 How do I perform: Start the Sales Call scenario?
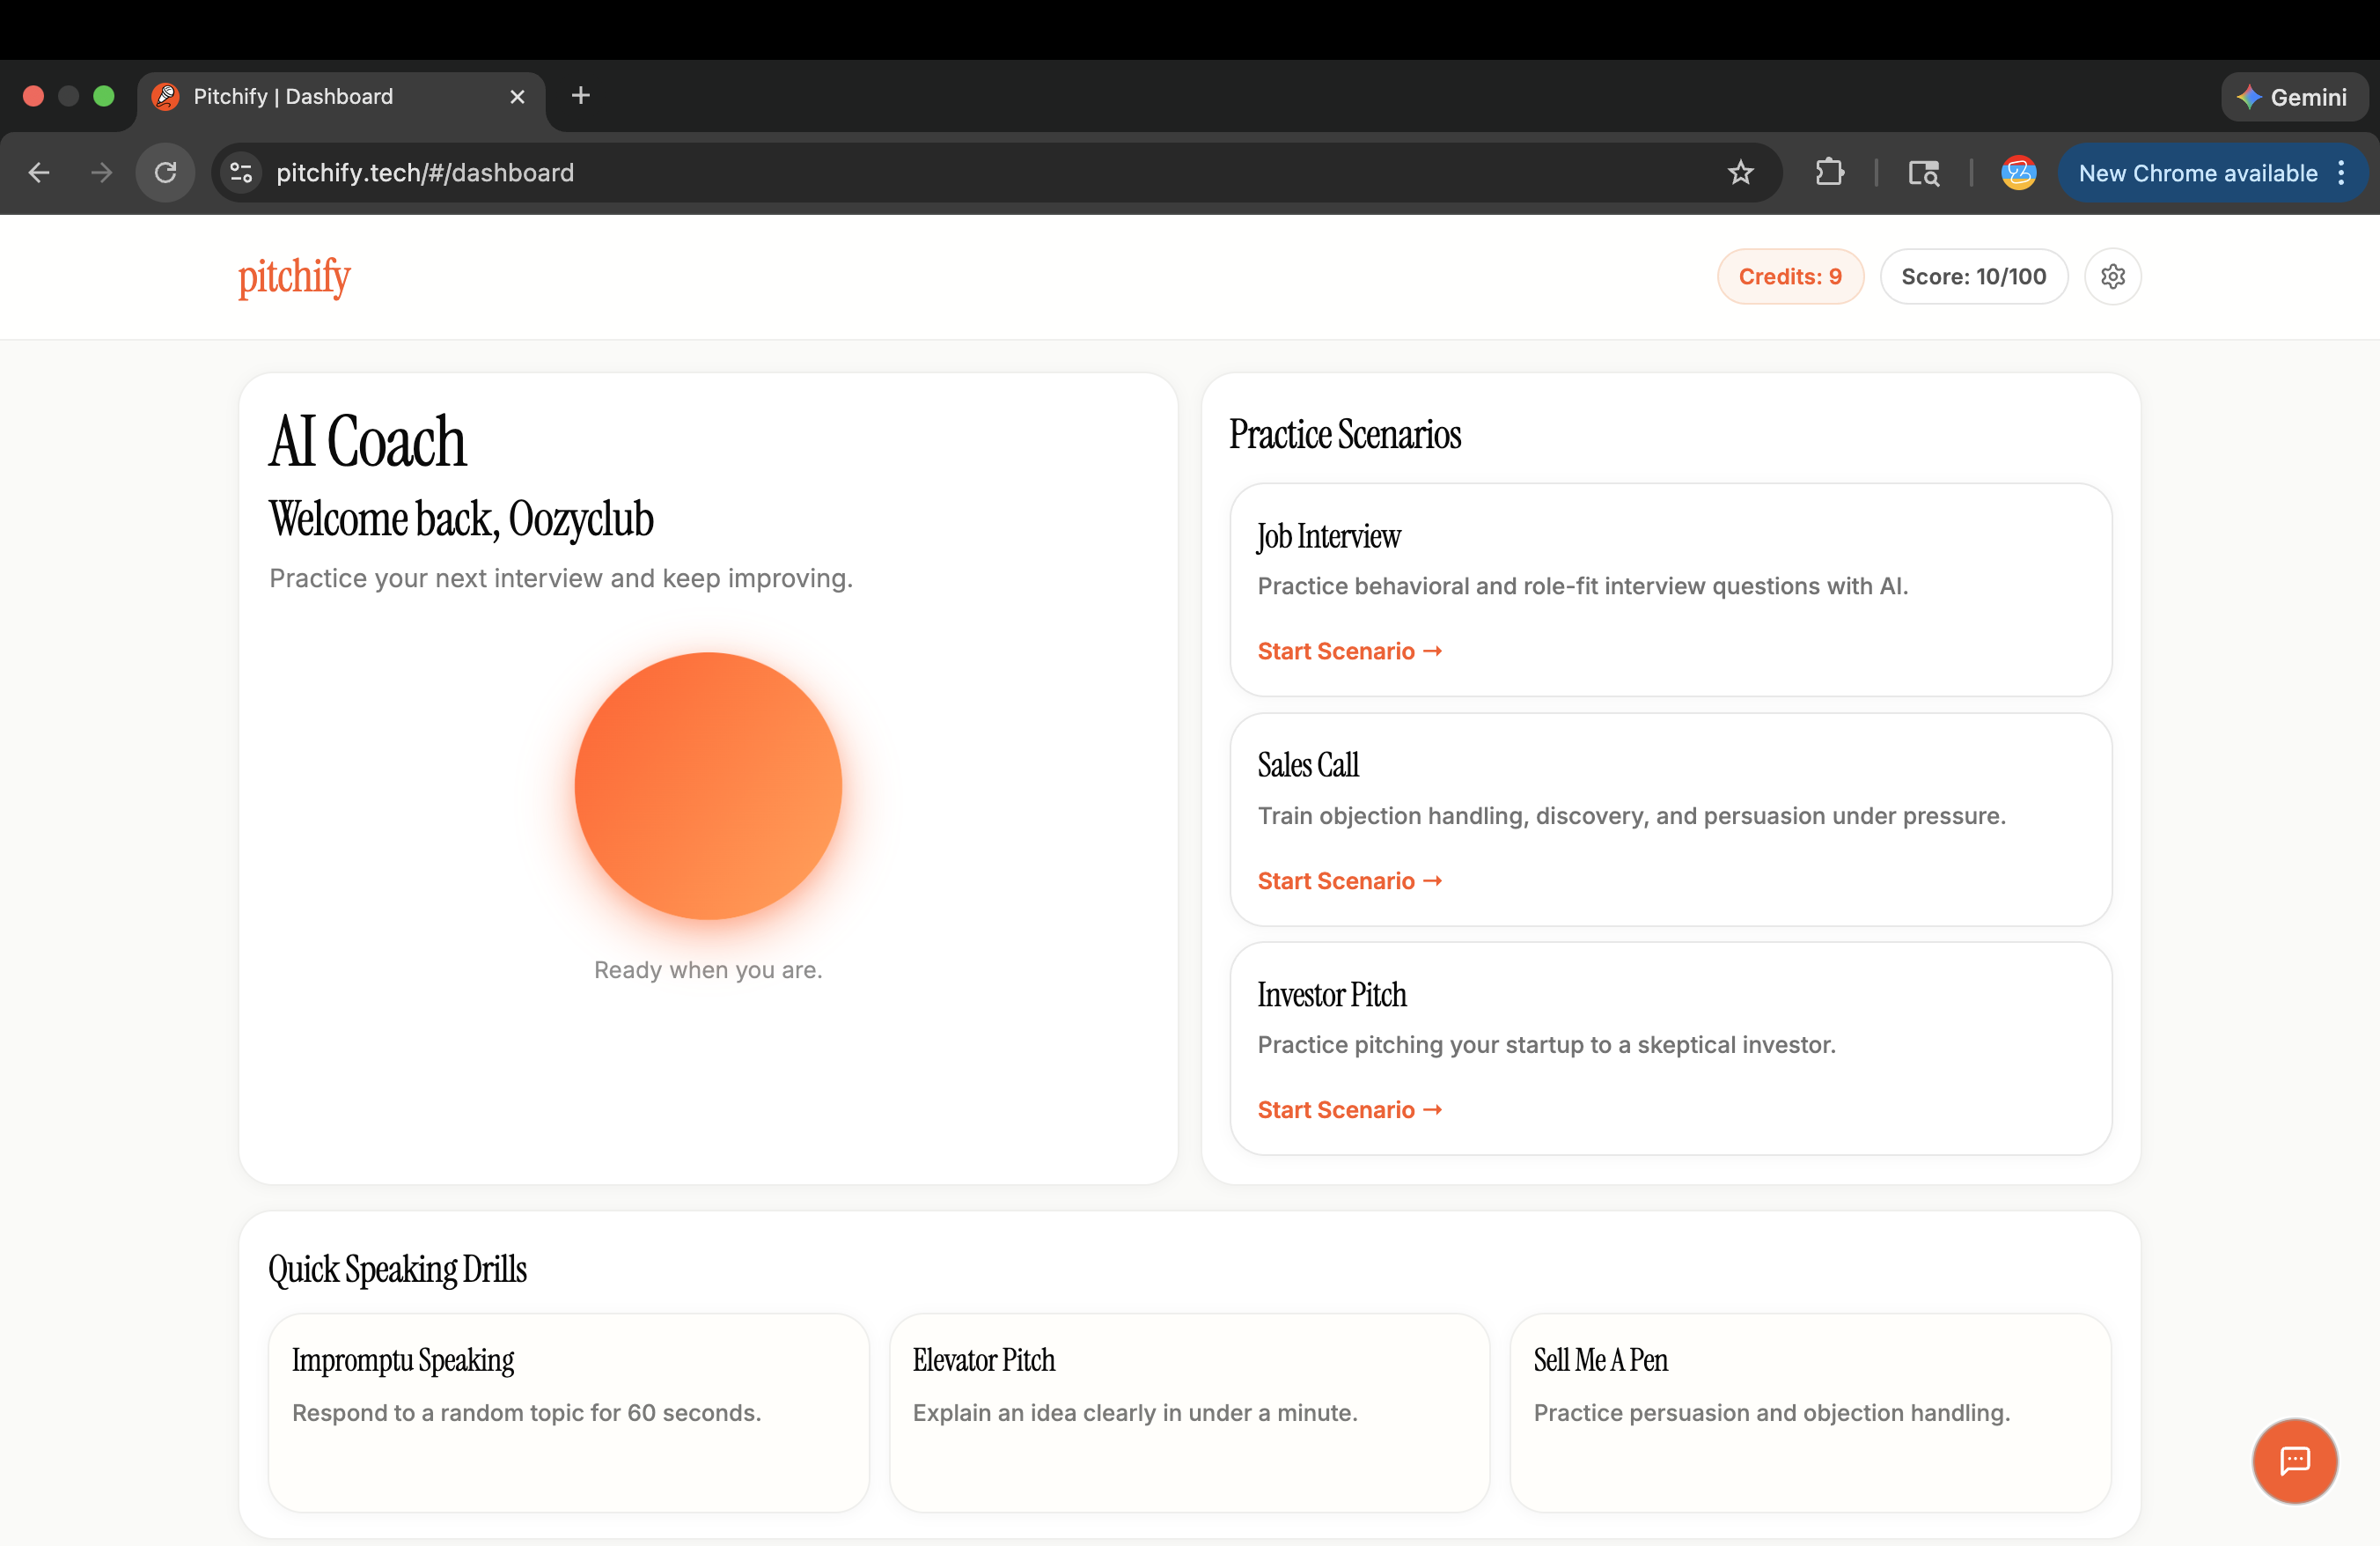1349,881
